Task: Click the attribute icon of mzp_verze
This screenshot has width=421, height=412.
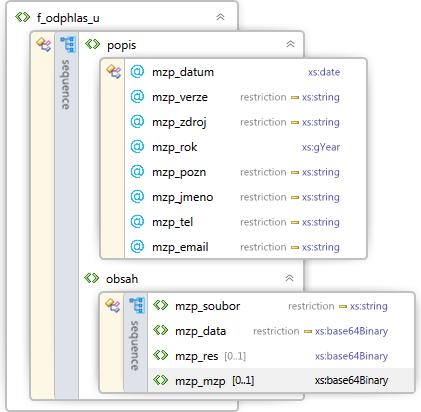Action: [137, 97]
